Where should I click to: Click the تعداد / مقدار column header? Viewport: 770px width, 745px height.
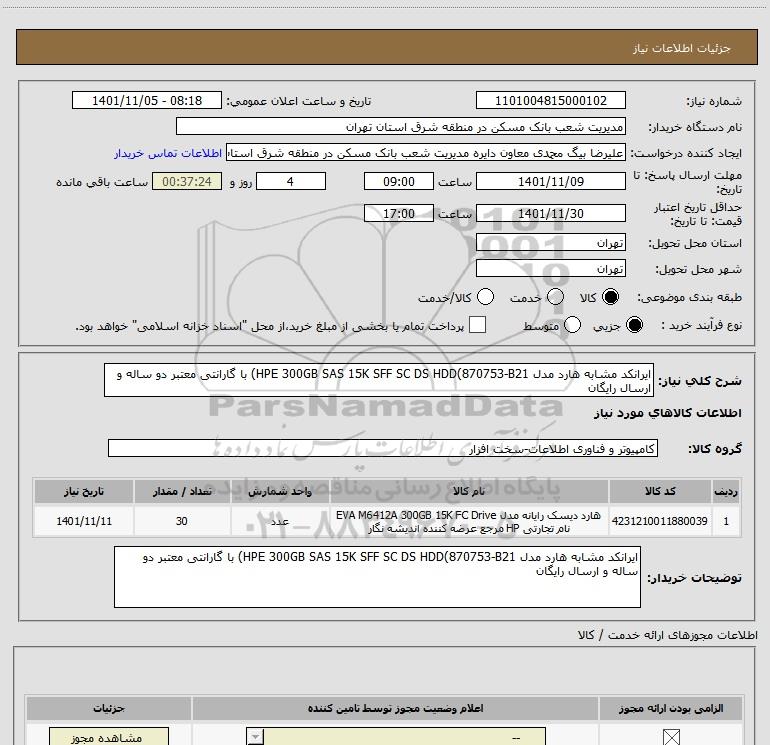(182, 492)
